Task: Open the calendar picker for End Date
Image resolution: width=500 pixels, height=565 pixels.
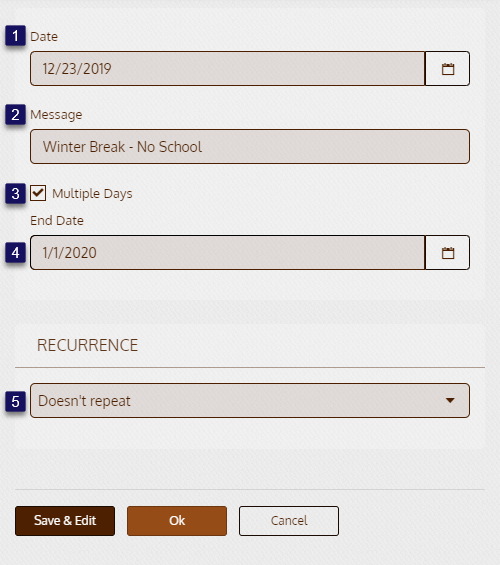Action: (447, 253)
